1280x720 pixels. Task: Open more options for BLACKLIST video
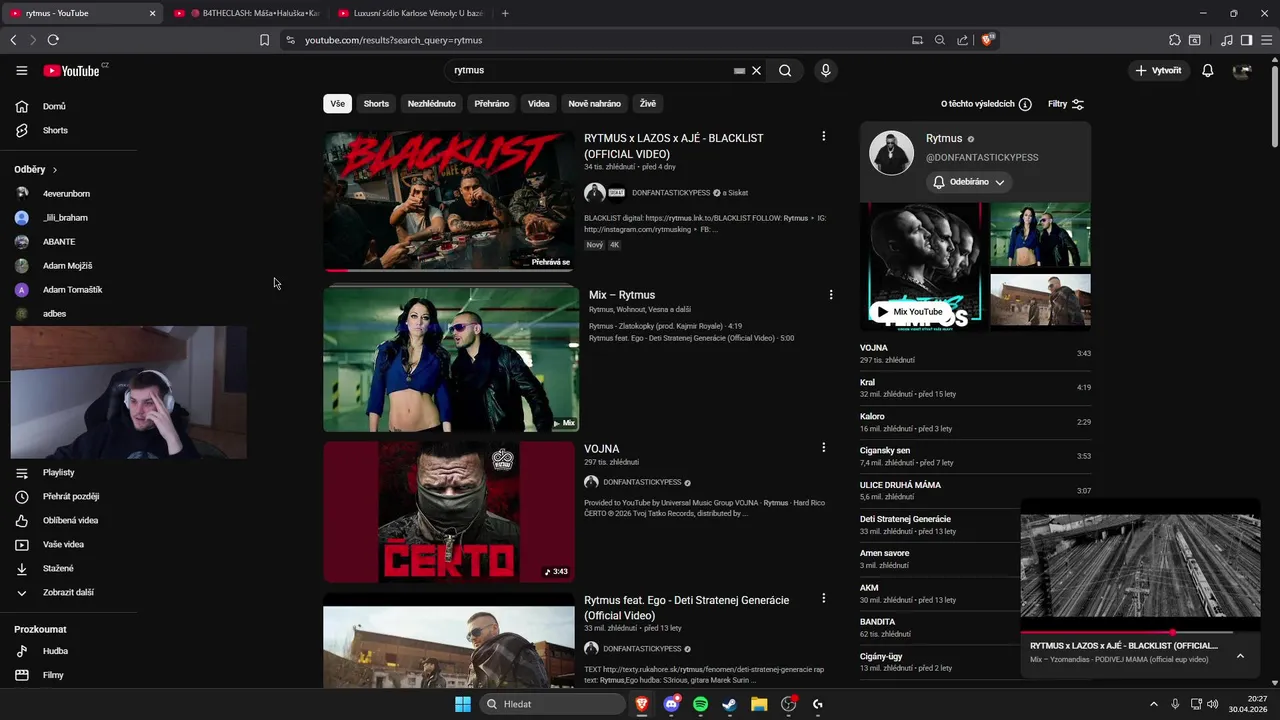[824, 136]
